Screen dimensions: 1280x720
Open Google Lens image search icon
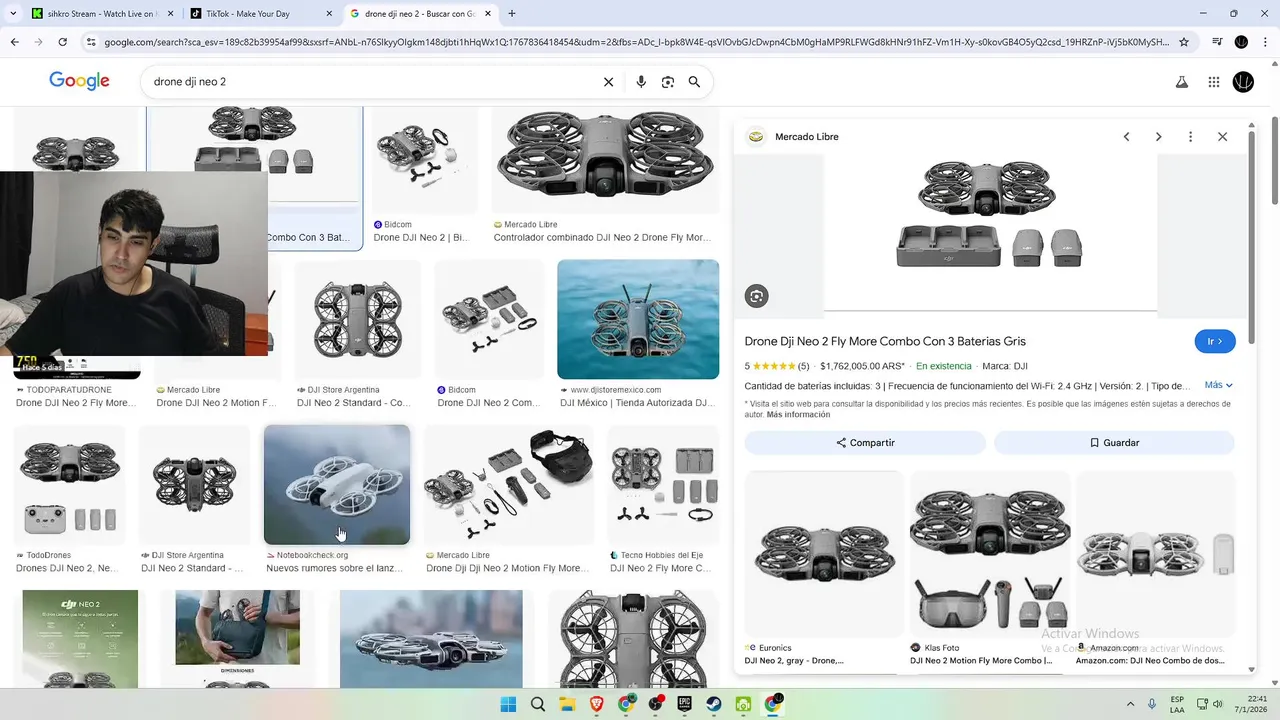click(x=668, y=82)
